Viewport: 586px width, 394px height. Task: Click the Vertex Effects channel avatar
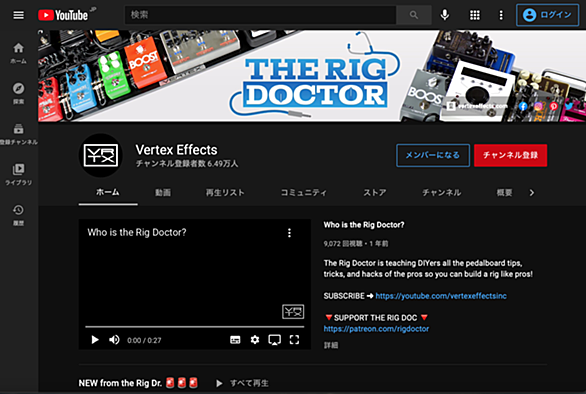[x=101, y=155]
